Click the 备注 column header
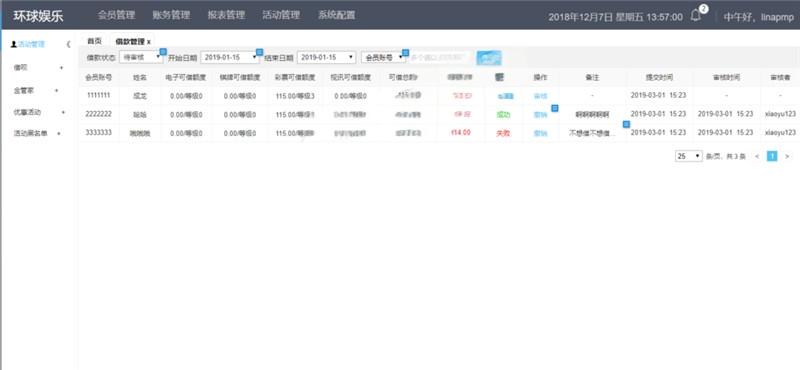Image resolution: width=800 pixels, height=370 pixels. pos(592,78)
